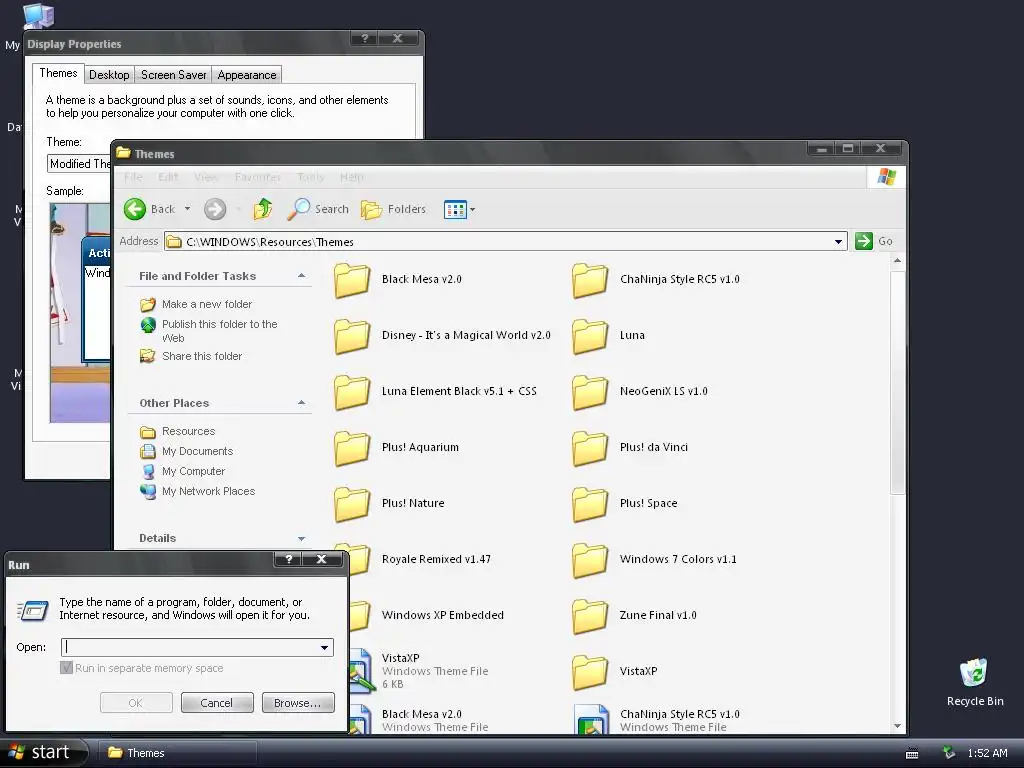This screenshot has height=768, width=1024.
Task: Expand the Details section
Action: pos(302,539)
